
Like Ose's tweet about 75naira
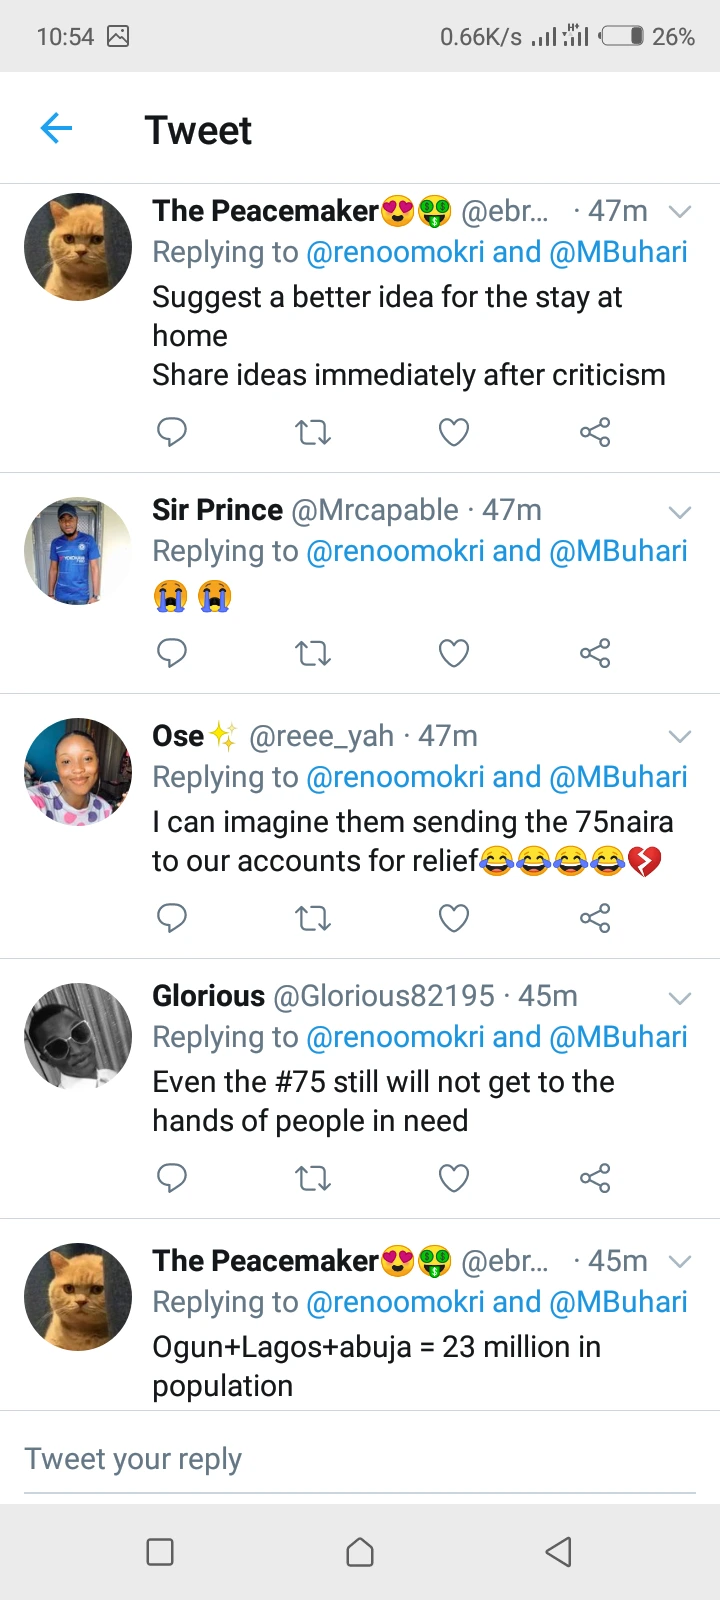coord(454,918)
